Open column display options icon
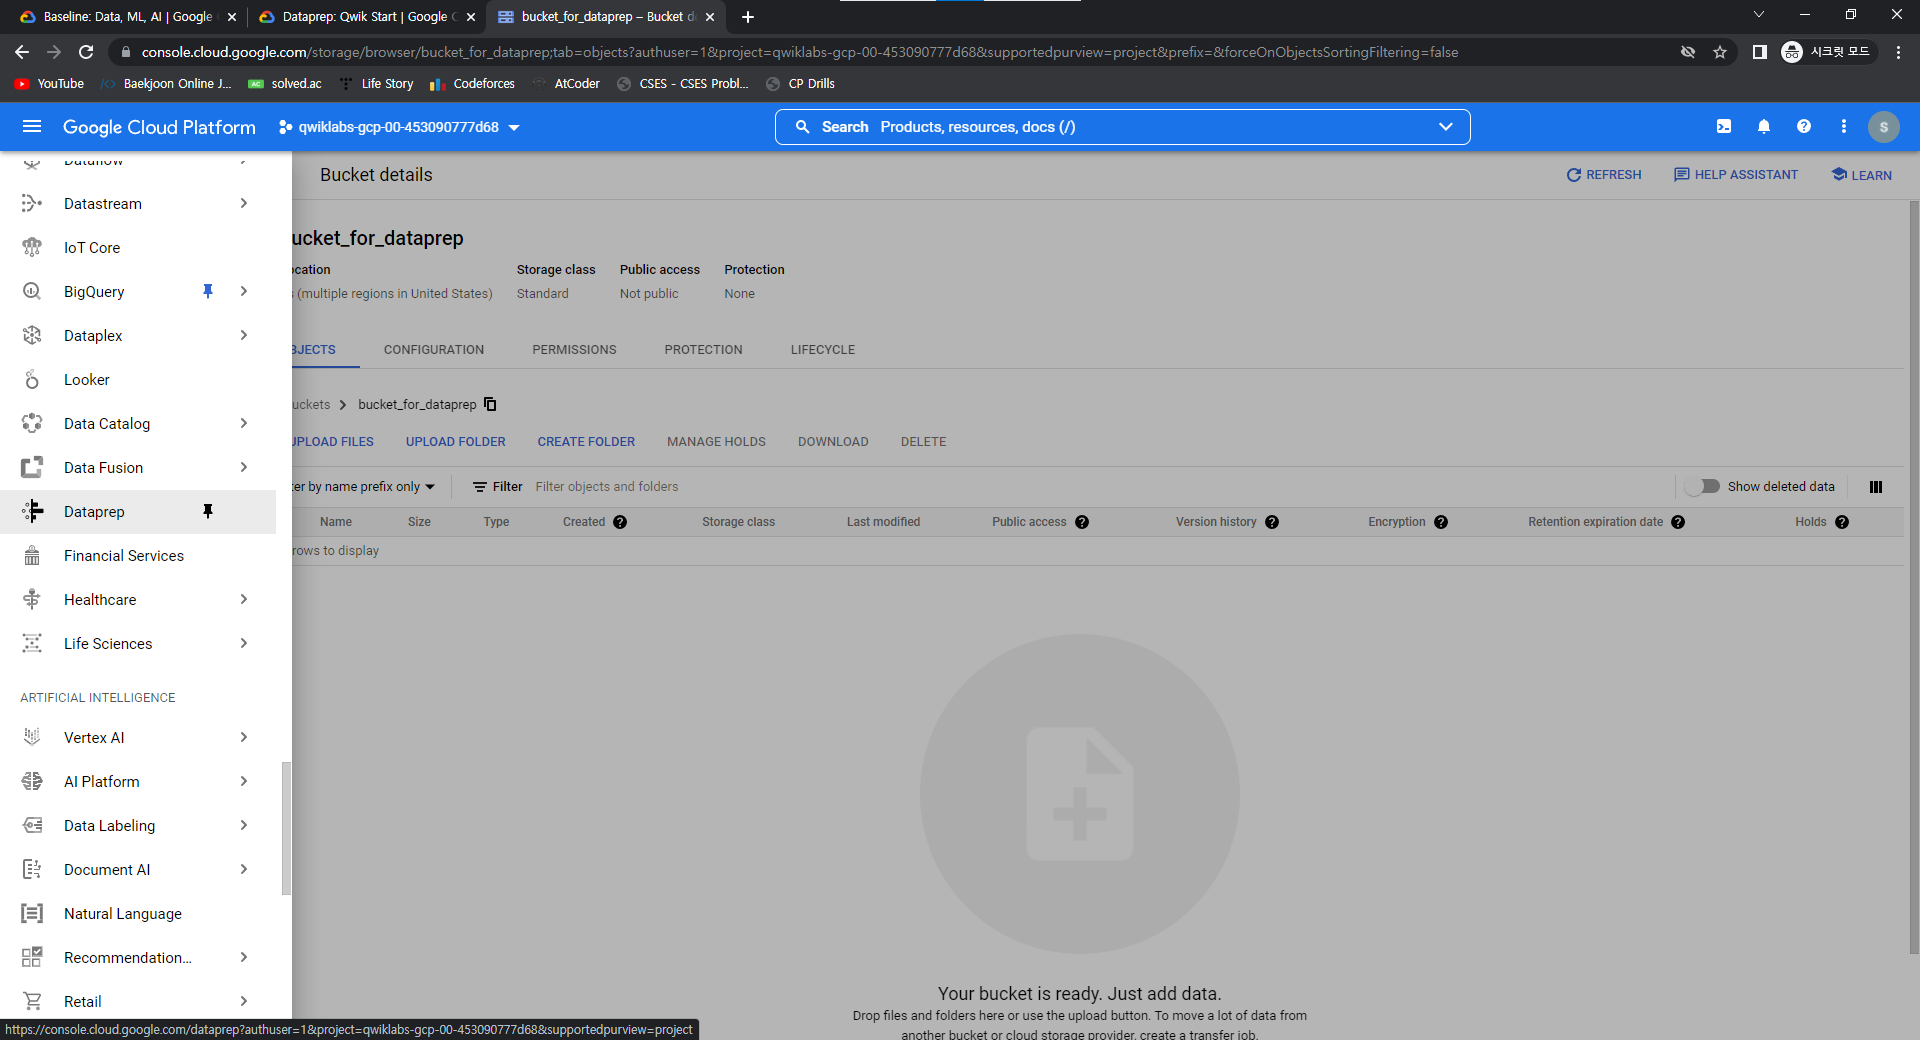The height and width of the screenshot is (1040, 1920). [1876, 487]
